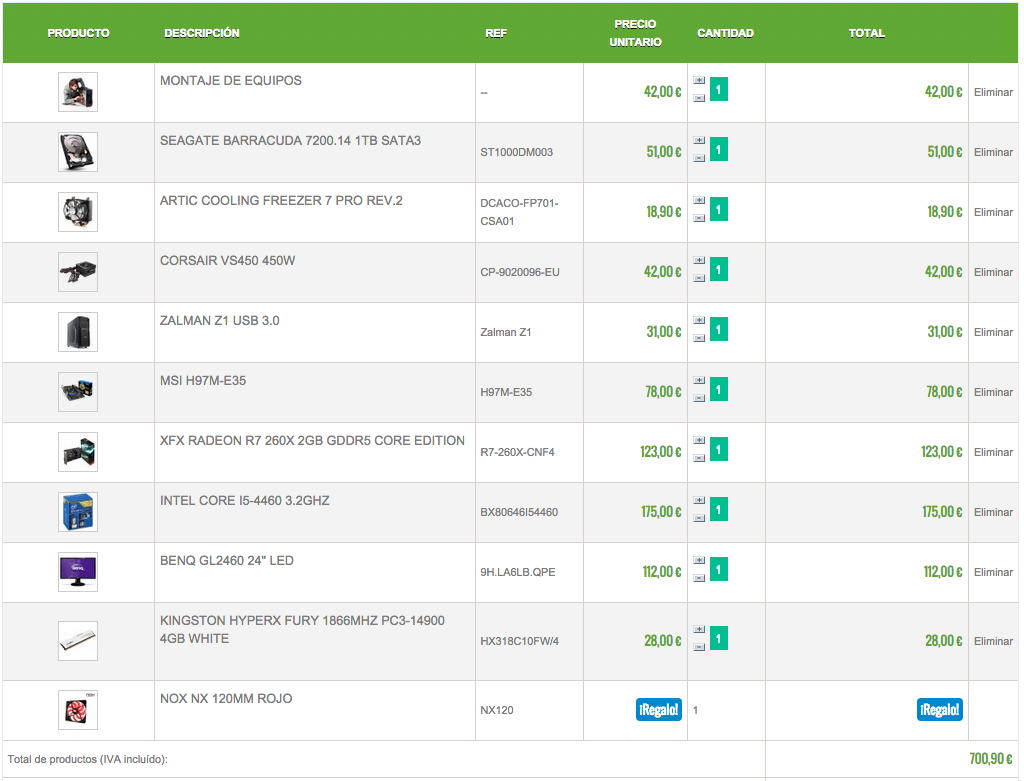Open the NOX NX 120MM fan thumbnail

(x=78, y=710)
